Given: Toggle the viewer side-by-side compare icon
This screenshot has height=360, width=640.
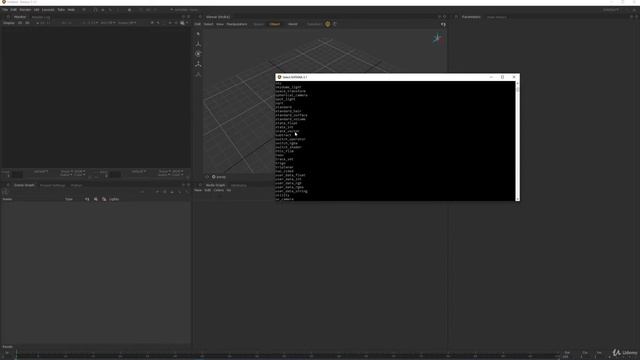Looking at the screenshot, I should [x=443, y=24].
